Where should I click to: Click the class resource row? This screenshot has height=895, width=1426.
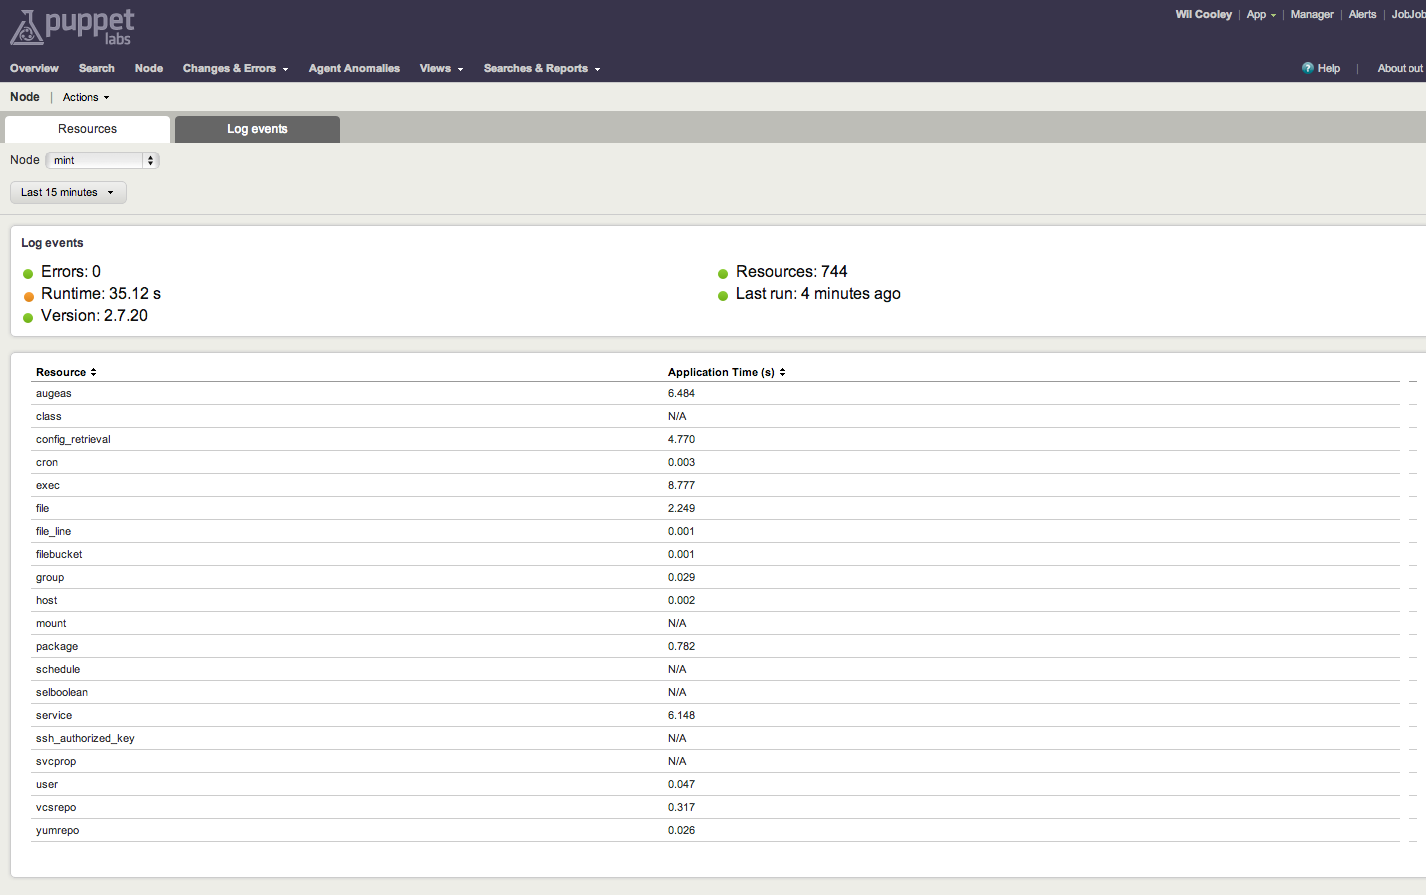[715, 416]
